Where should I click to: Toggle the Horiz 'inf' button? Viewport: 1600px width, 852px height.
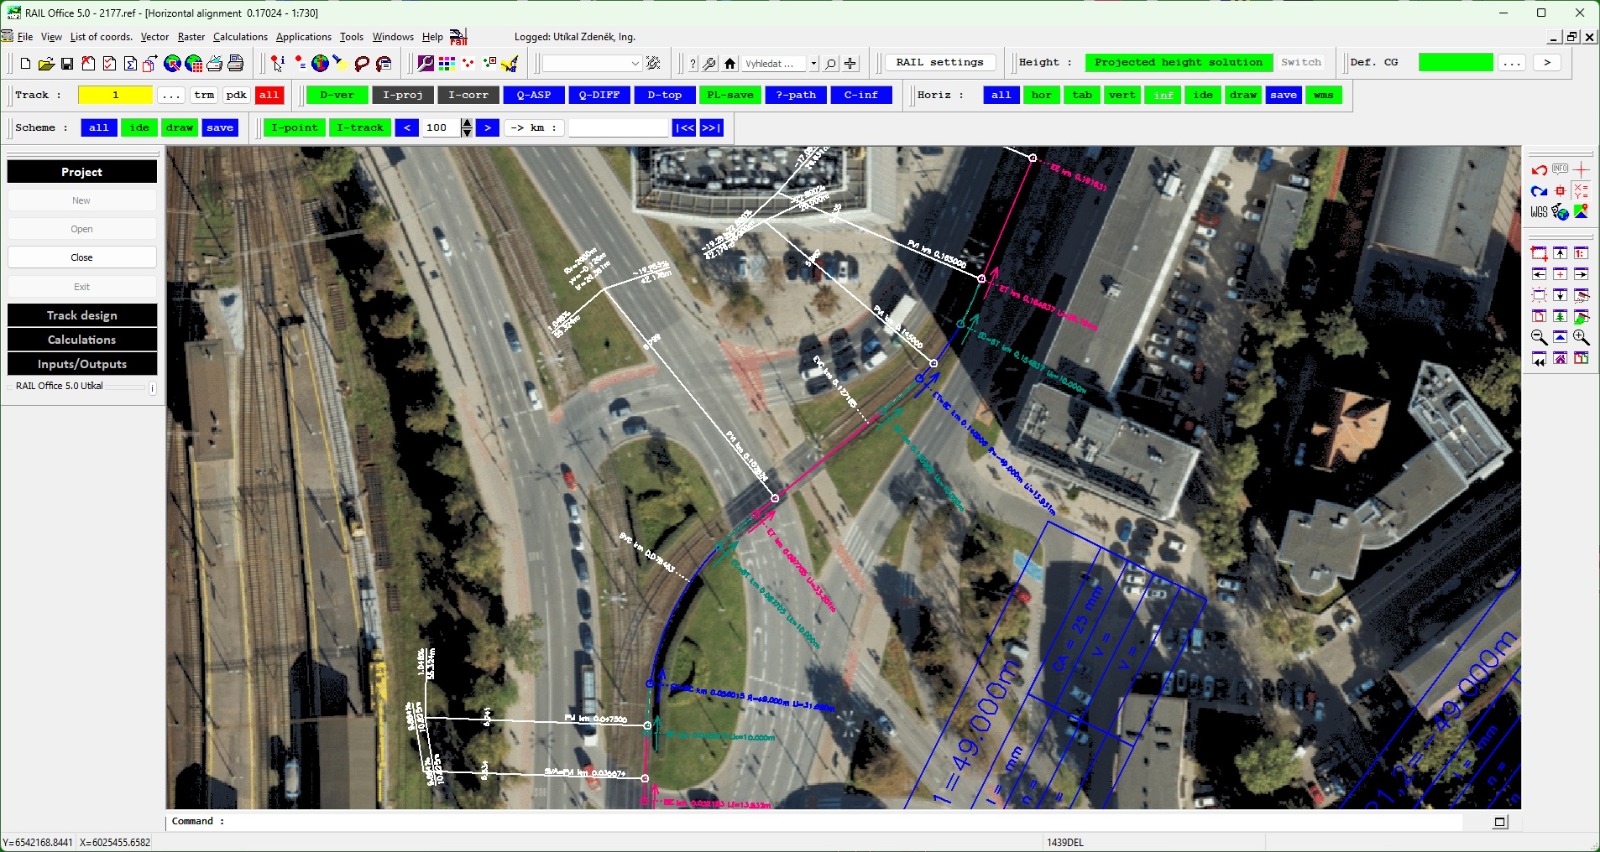pyautogui.click(x=1163, y=95)
